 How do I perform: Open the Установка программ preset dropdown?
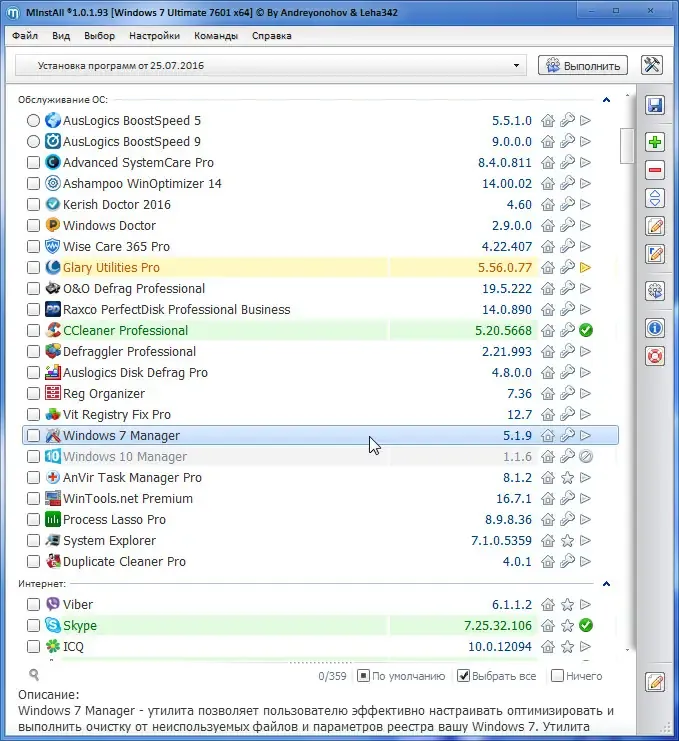[x=271, y=65]
